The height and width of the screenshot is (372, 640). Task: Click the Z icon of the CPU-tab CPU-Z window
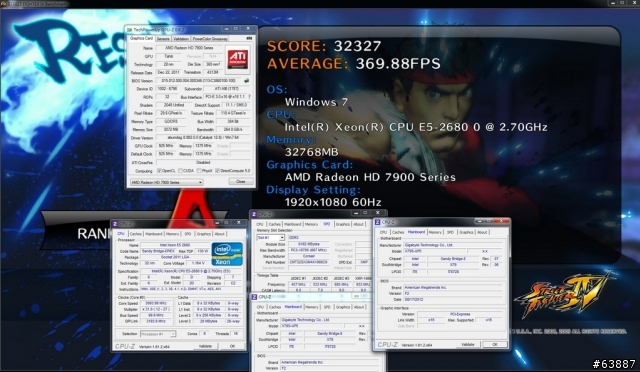[116, 224]
